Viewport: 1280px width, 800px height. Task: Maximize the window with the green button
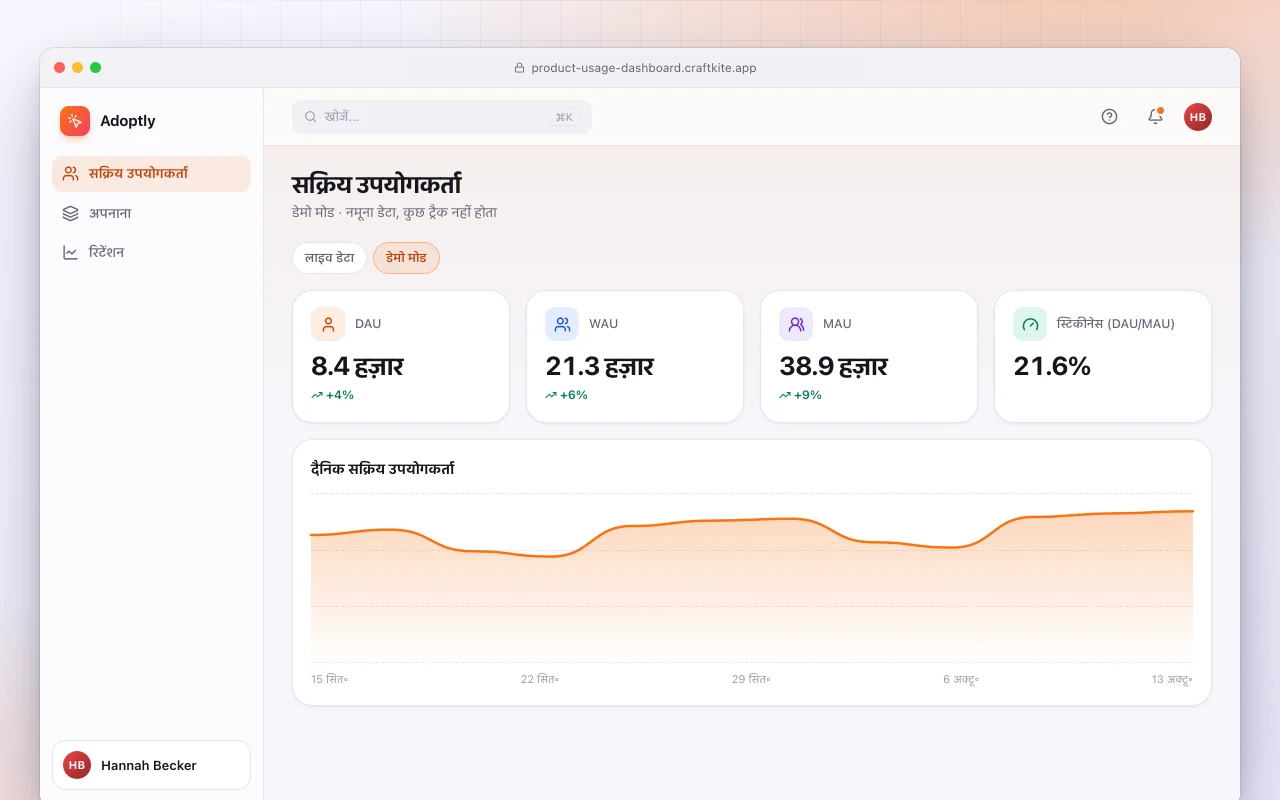(x=95, y=68)
